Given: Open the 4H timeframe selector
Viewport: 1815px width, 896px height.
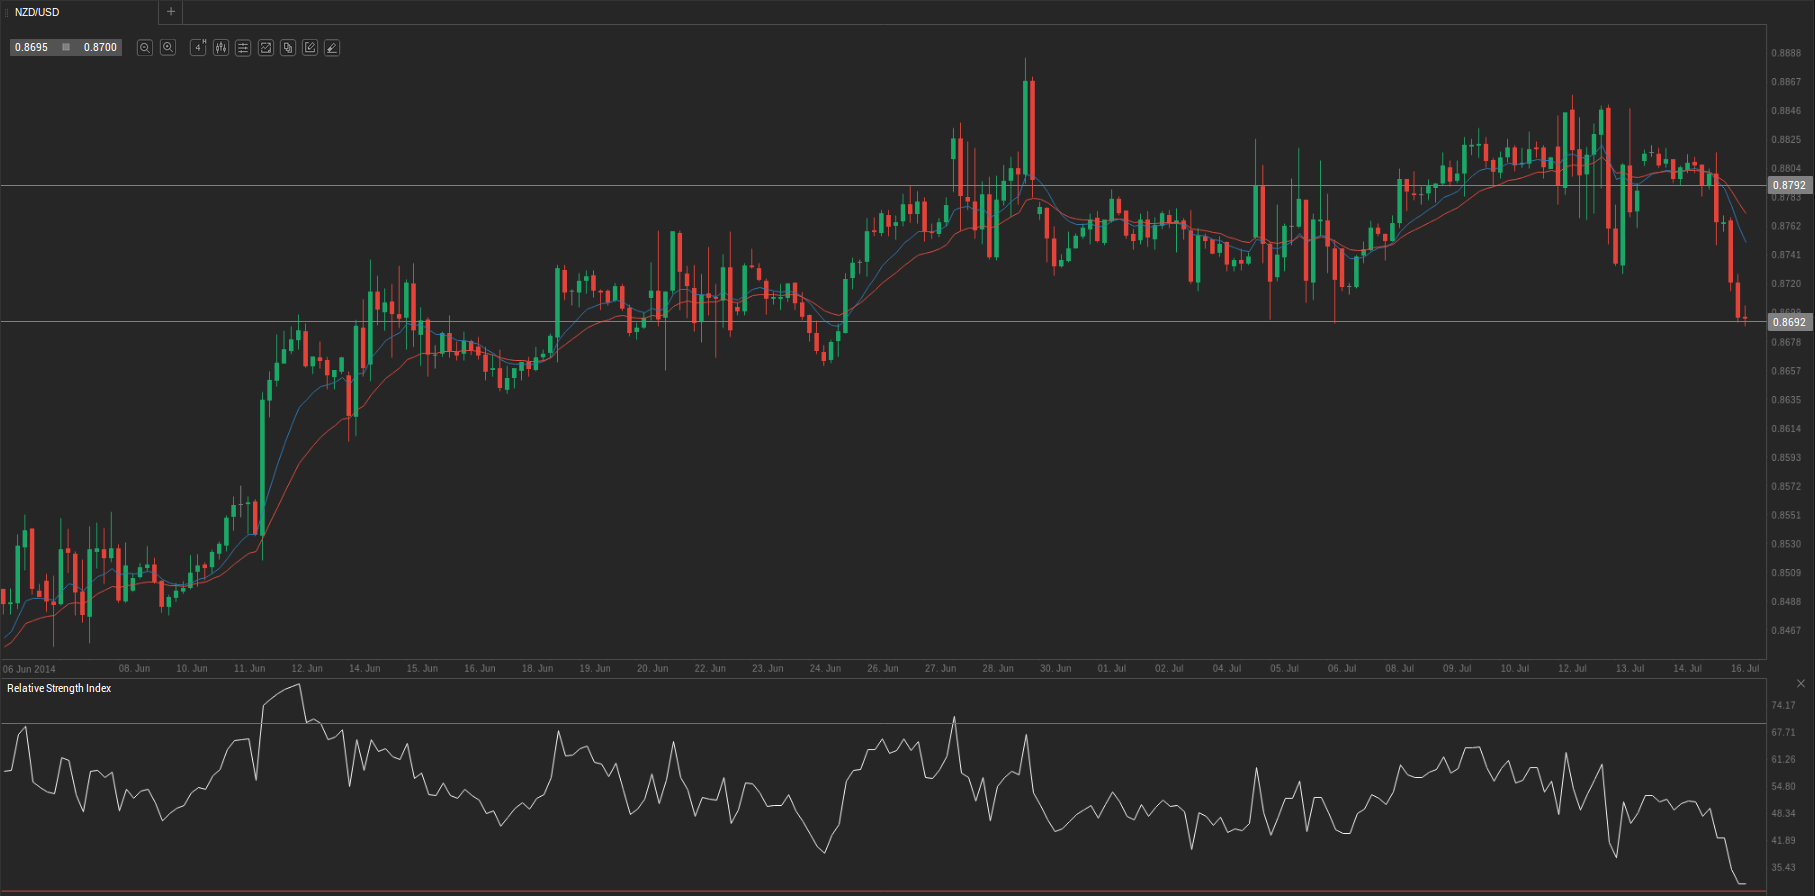Looking at the screenshot, I should coord(198,48).
